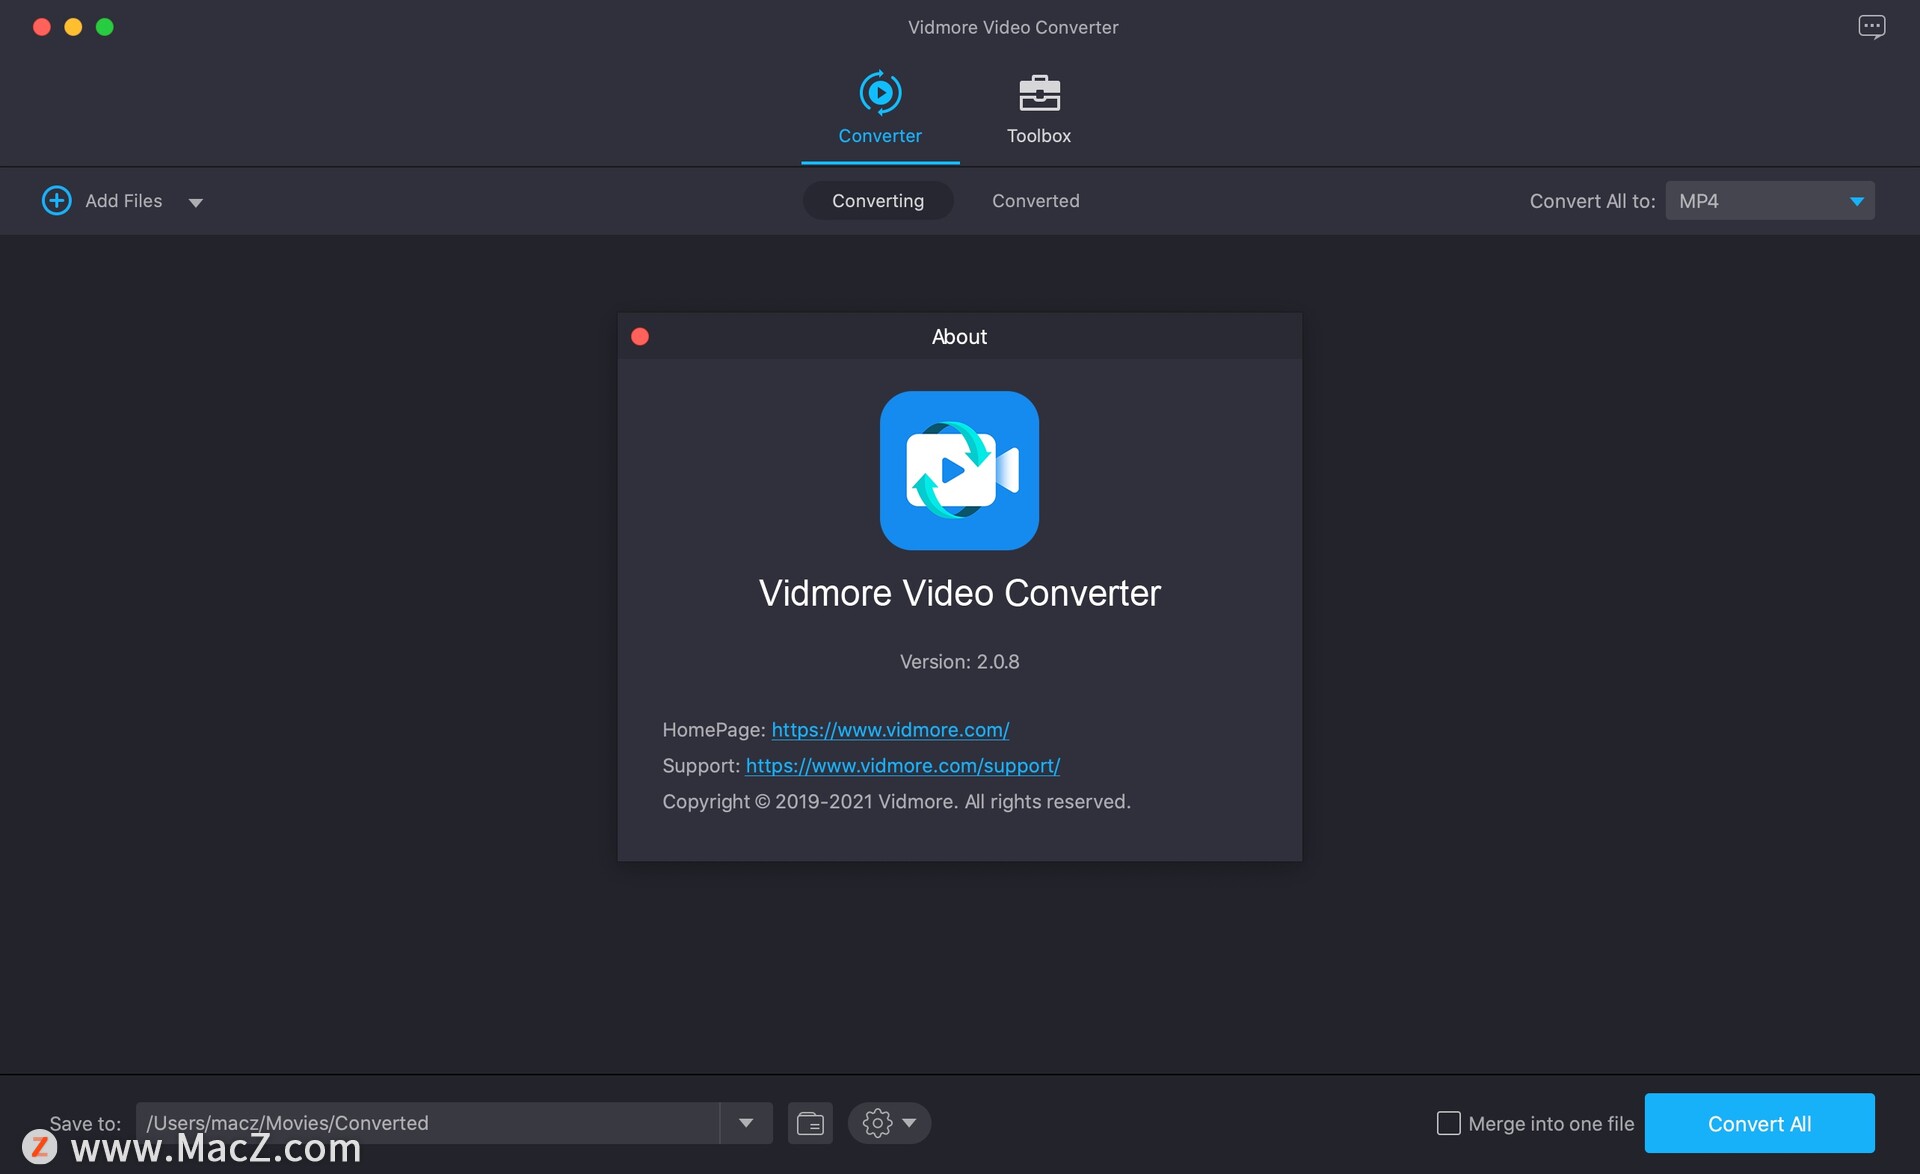Open the vidmore.com homepage link
Viewport: 1920px width, 1174px height.
point(890,730)
